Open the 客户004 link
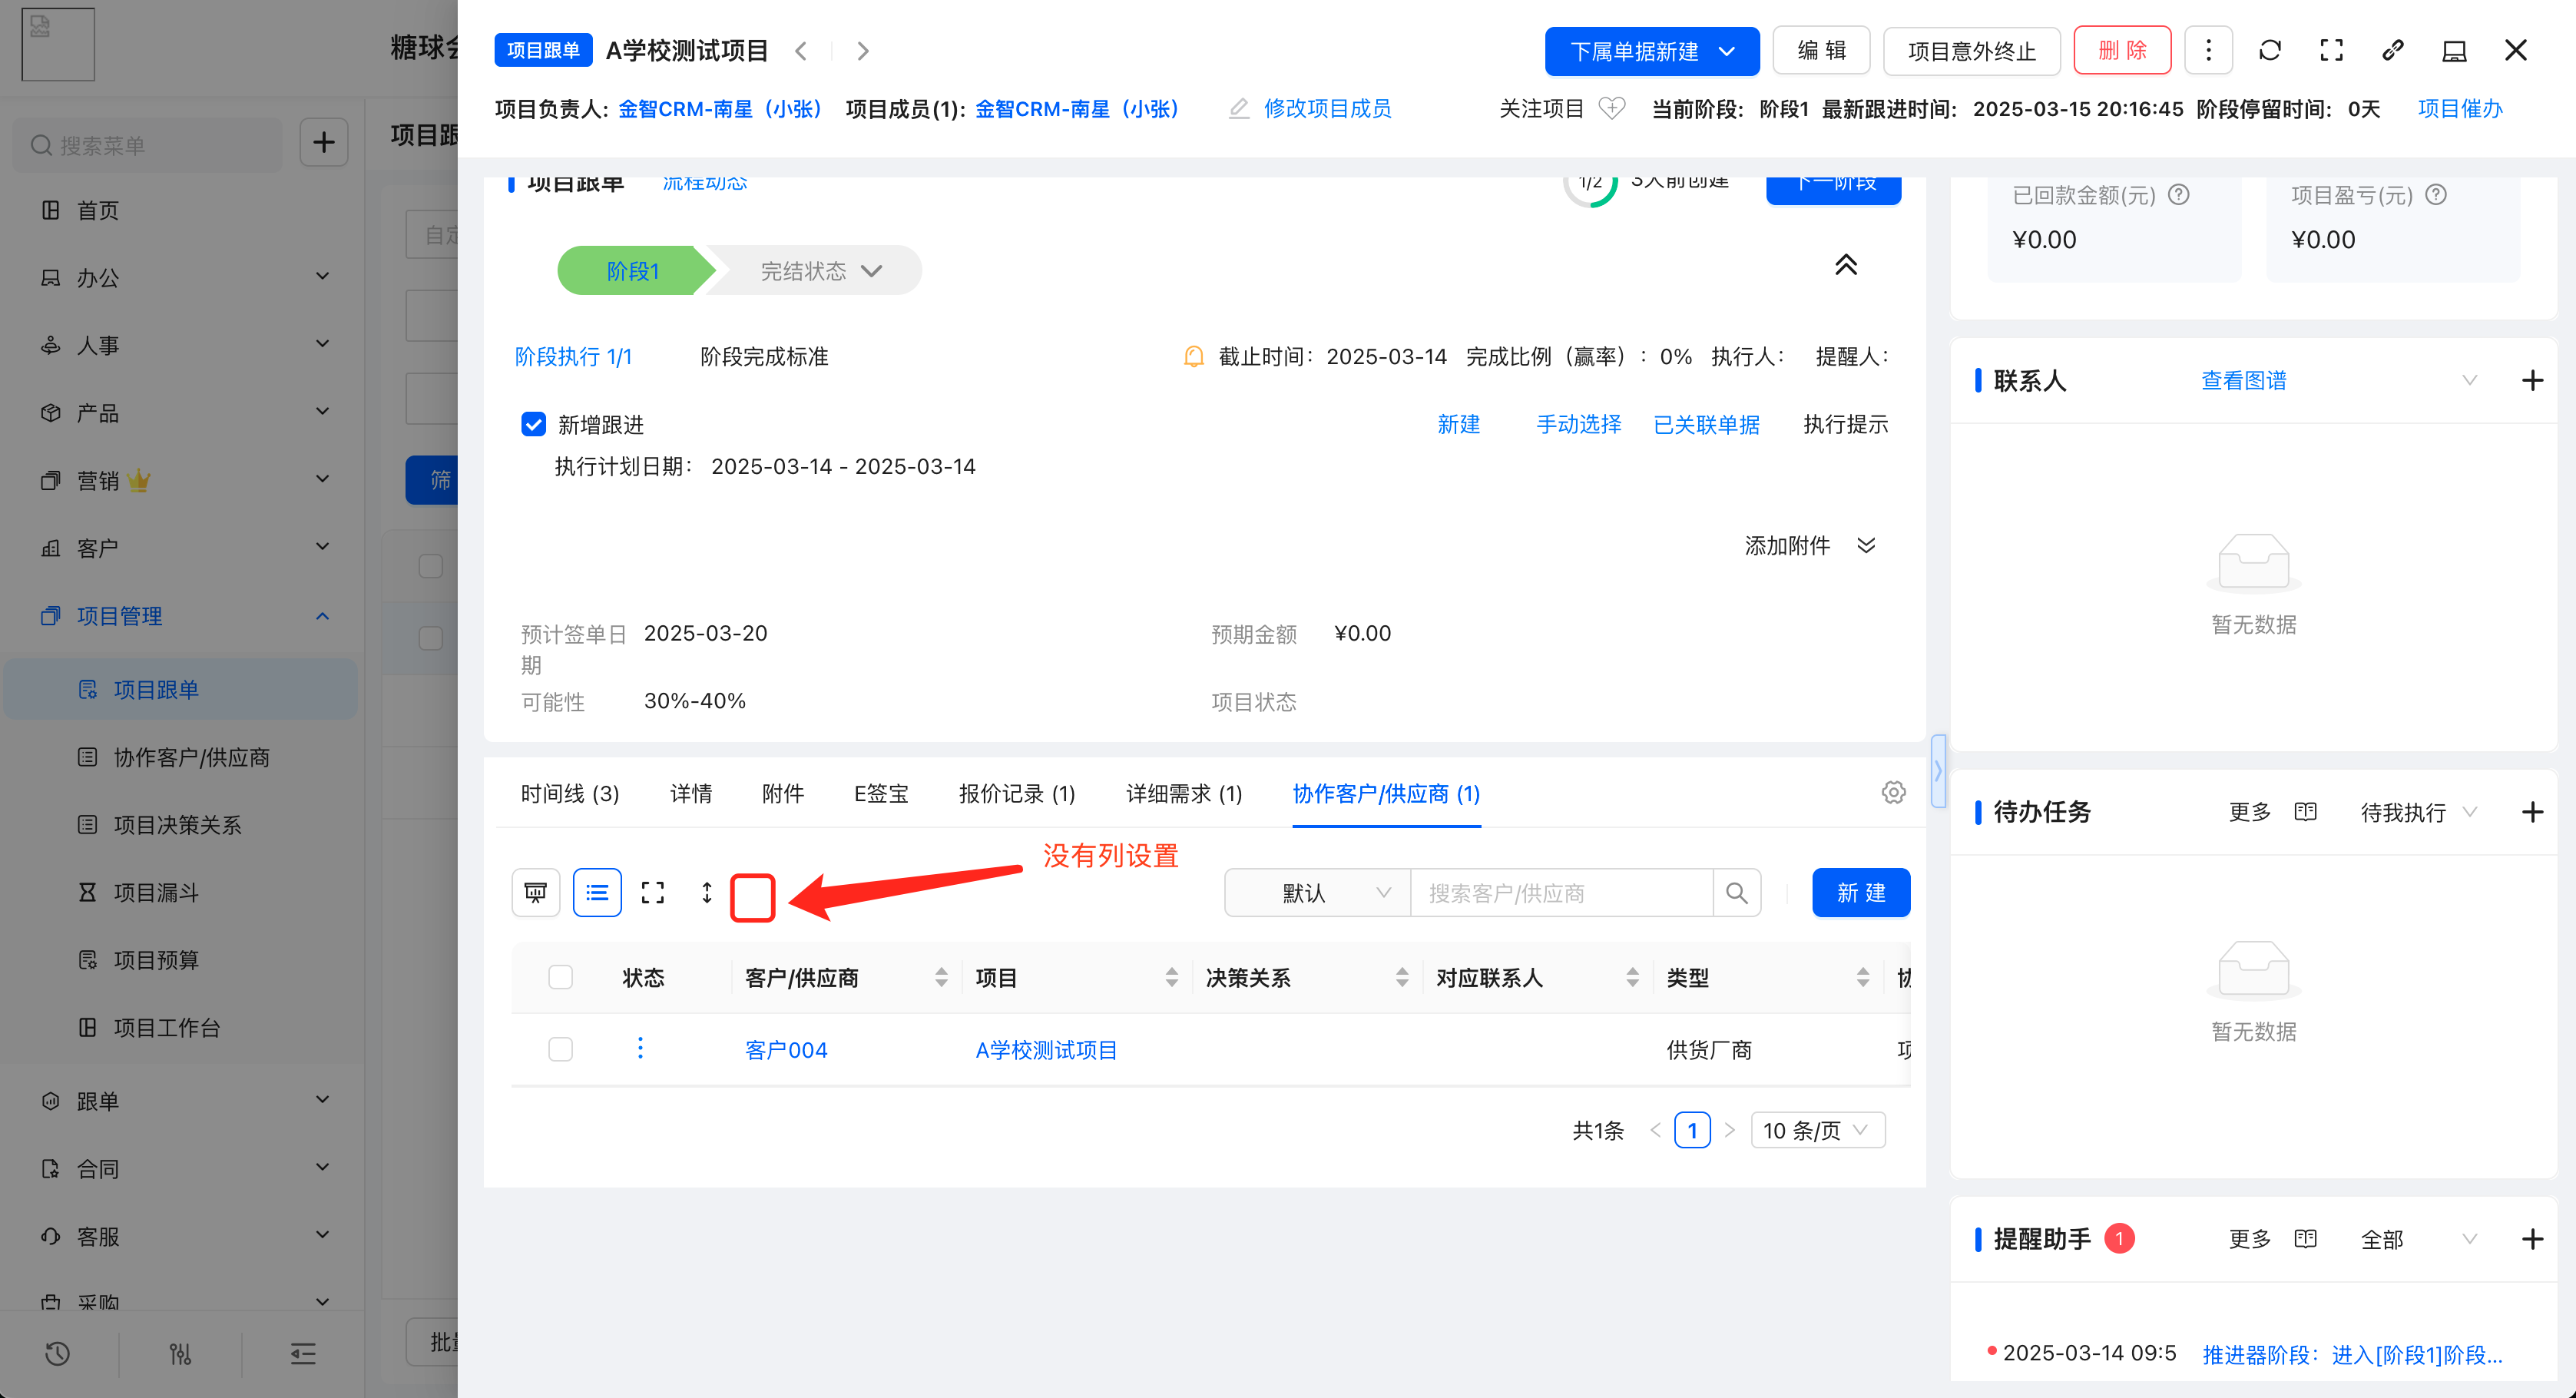 coord(786,1049)
